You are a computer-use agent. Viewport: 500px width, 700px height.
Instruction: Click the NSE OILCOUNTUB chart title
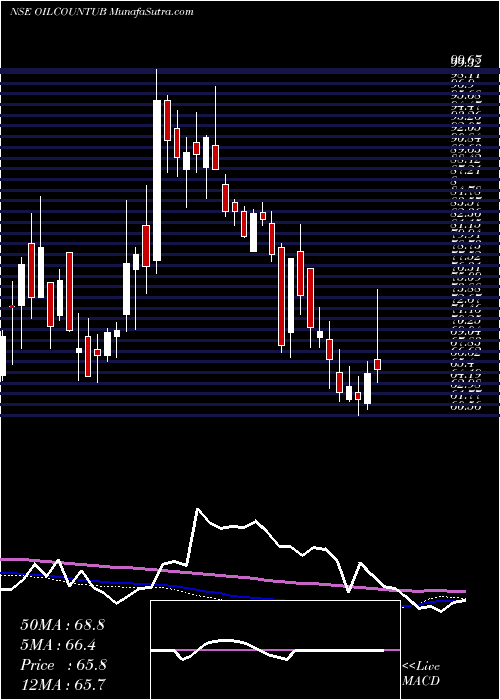click(x=102, y=12)
